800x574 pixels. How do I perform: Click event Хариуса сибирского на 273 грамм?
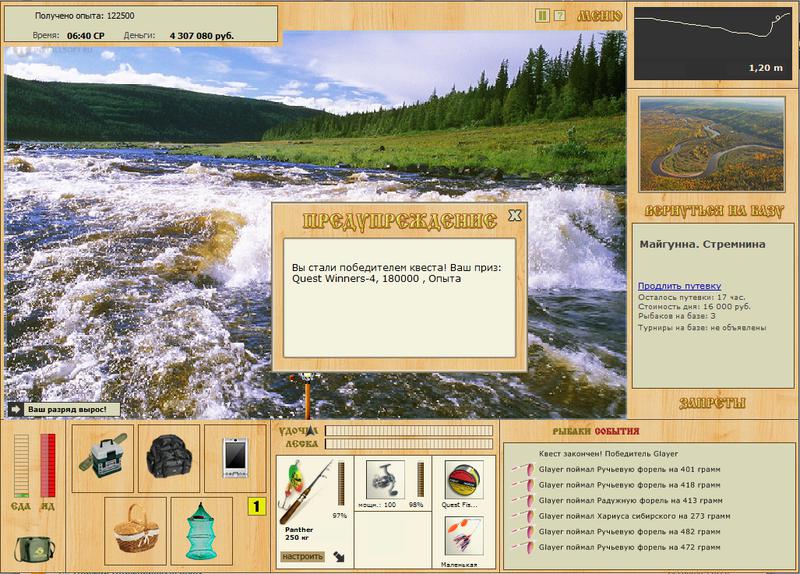634,516
